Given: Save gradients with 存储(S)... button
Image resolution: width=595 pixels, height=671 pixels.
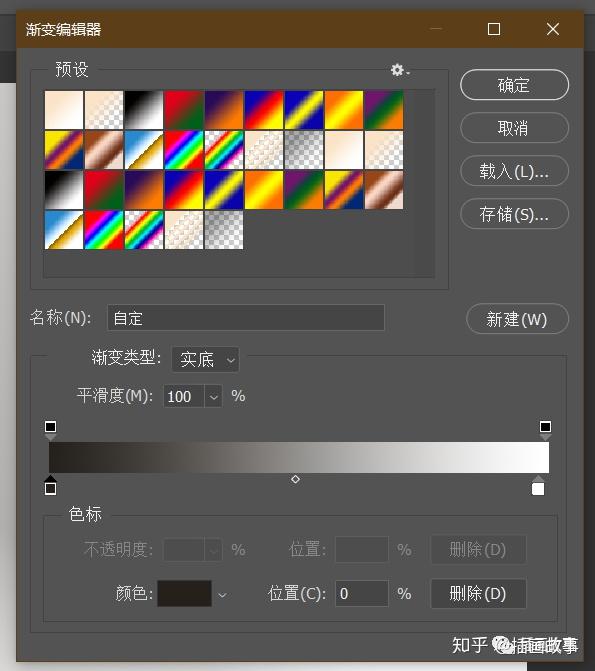Looking at the screenshot, I should click(x=514, y=214).
